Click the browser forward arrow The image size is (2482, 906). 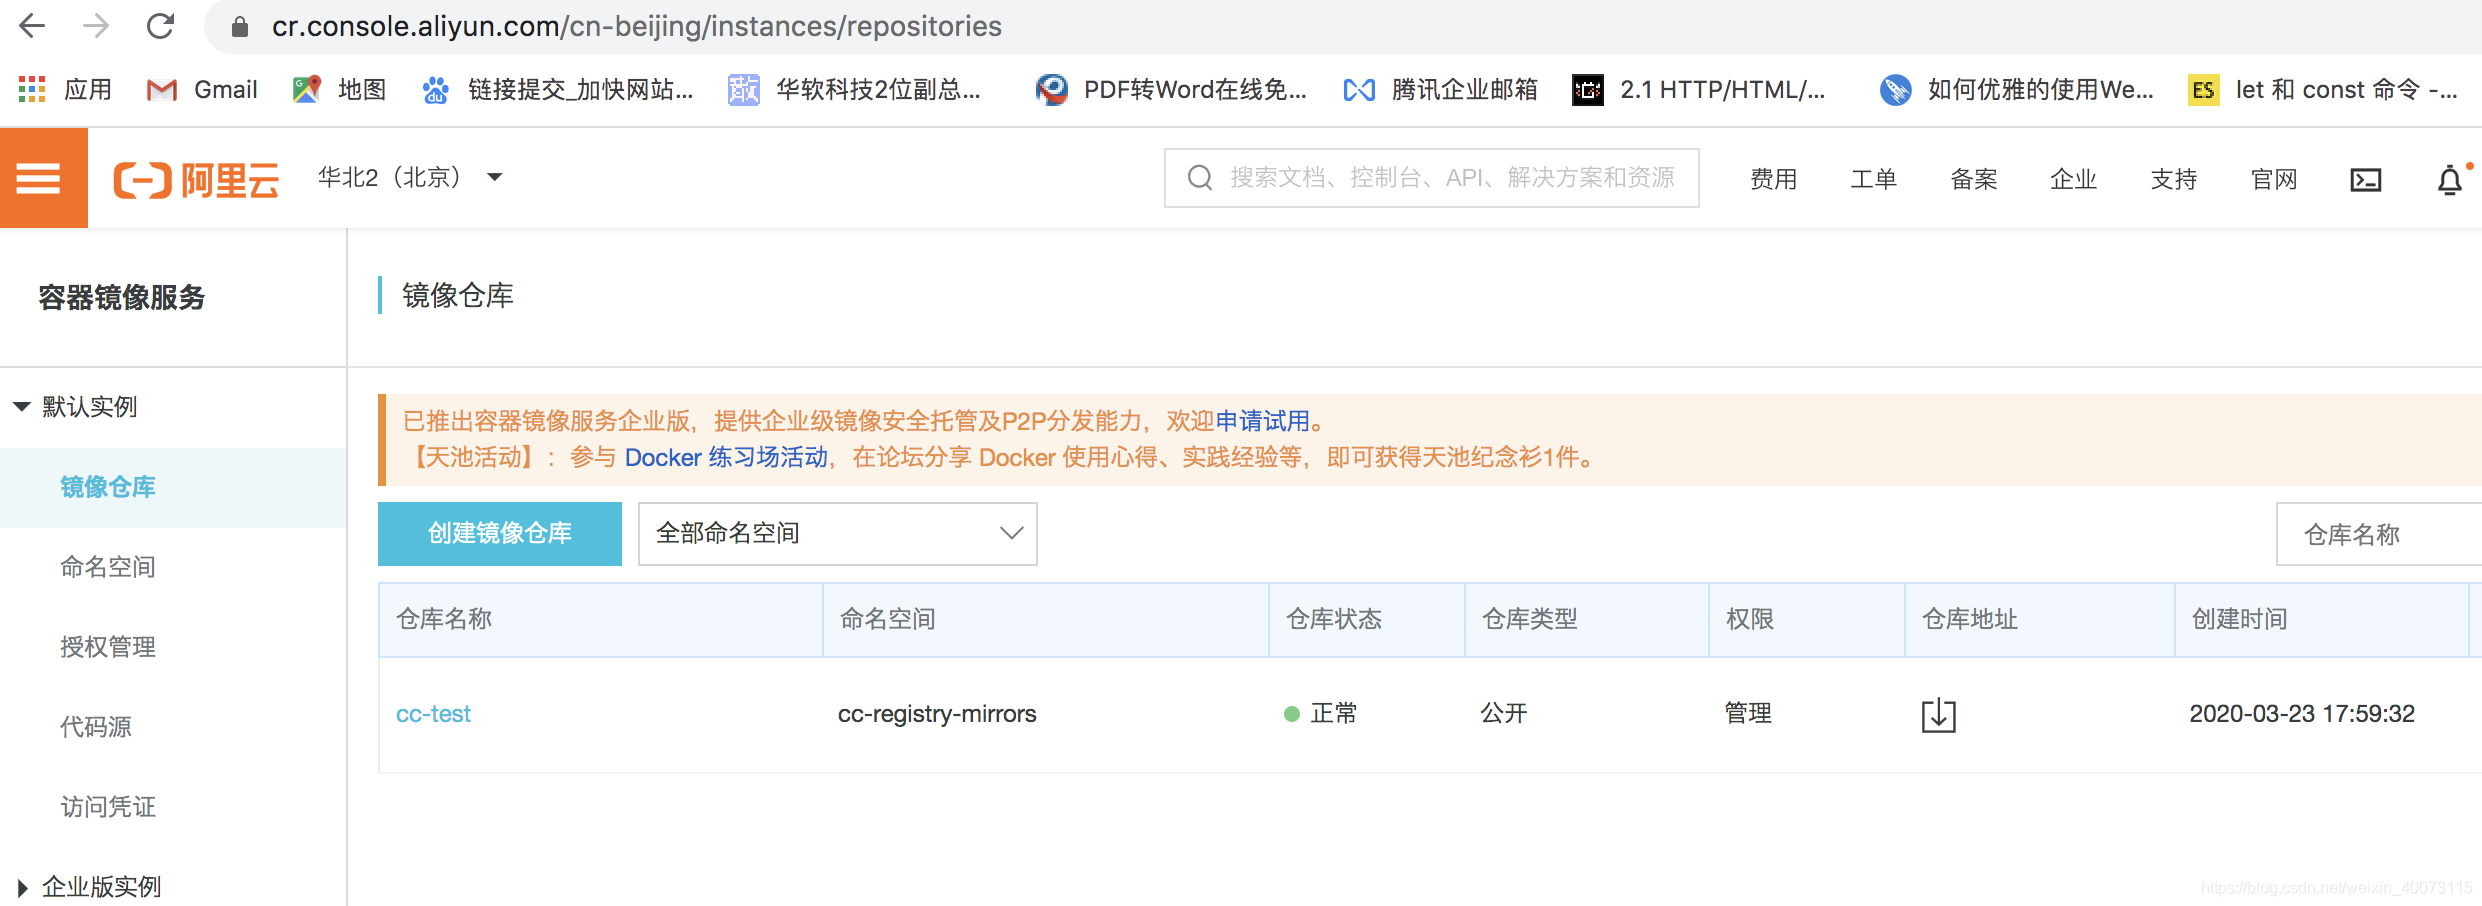[x=96, y=26]
